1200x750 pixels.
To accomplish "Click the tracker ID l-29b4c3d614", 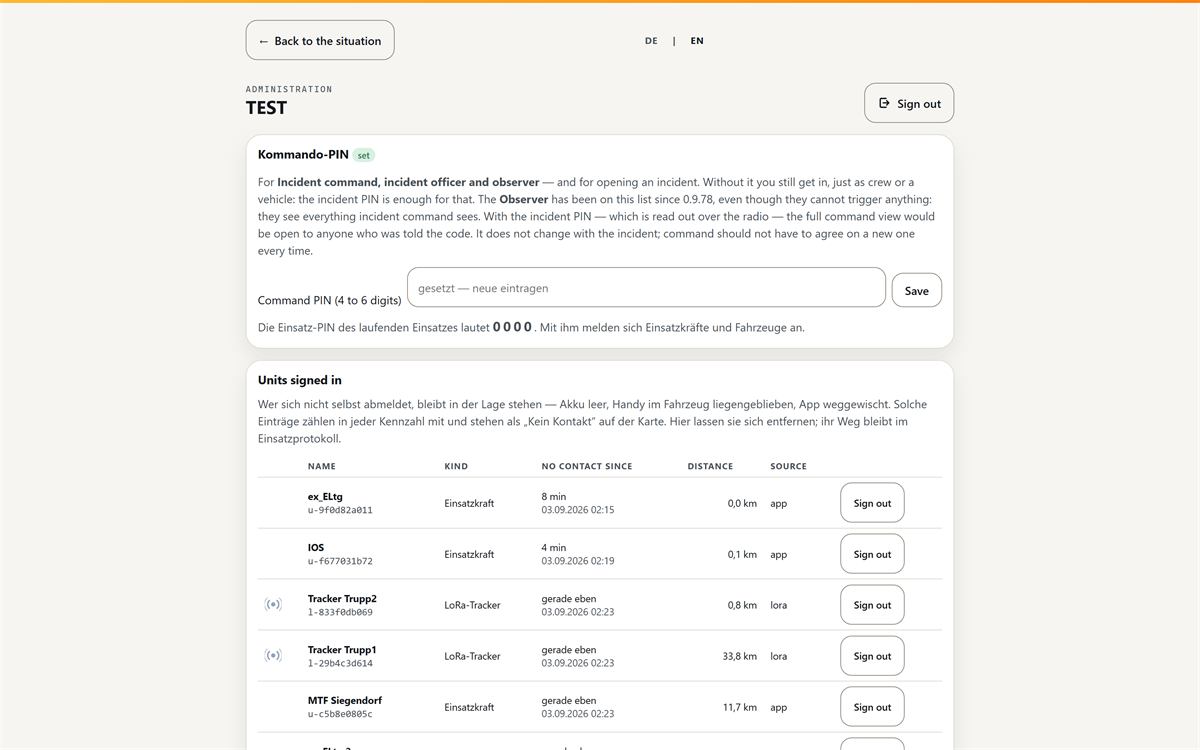I will point(340,663).
